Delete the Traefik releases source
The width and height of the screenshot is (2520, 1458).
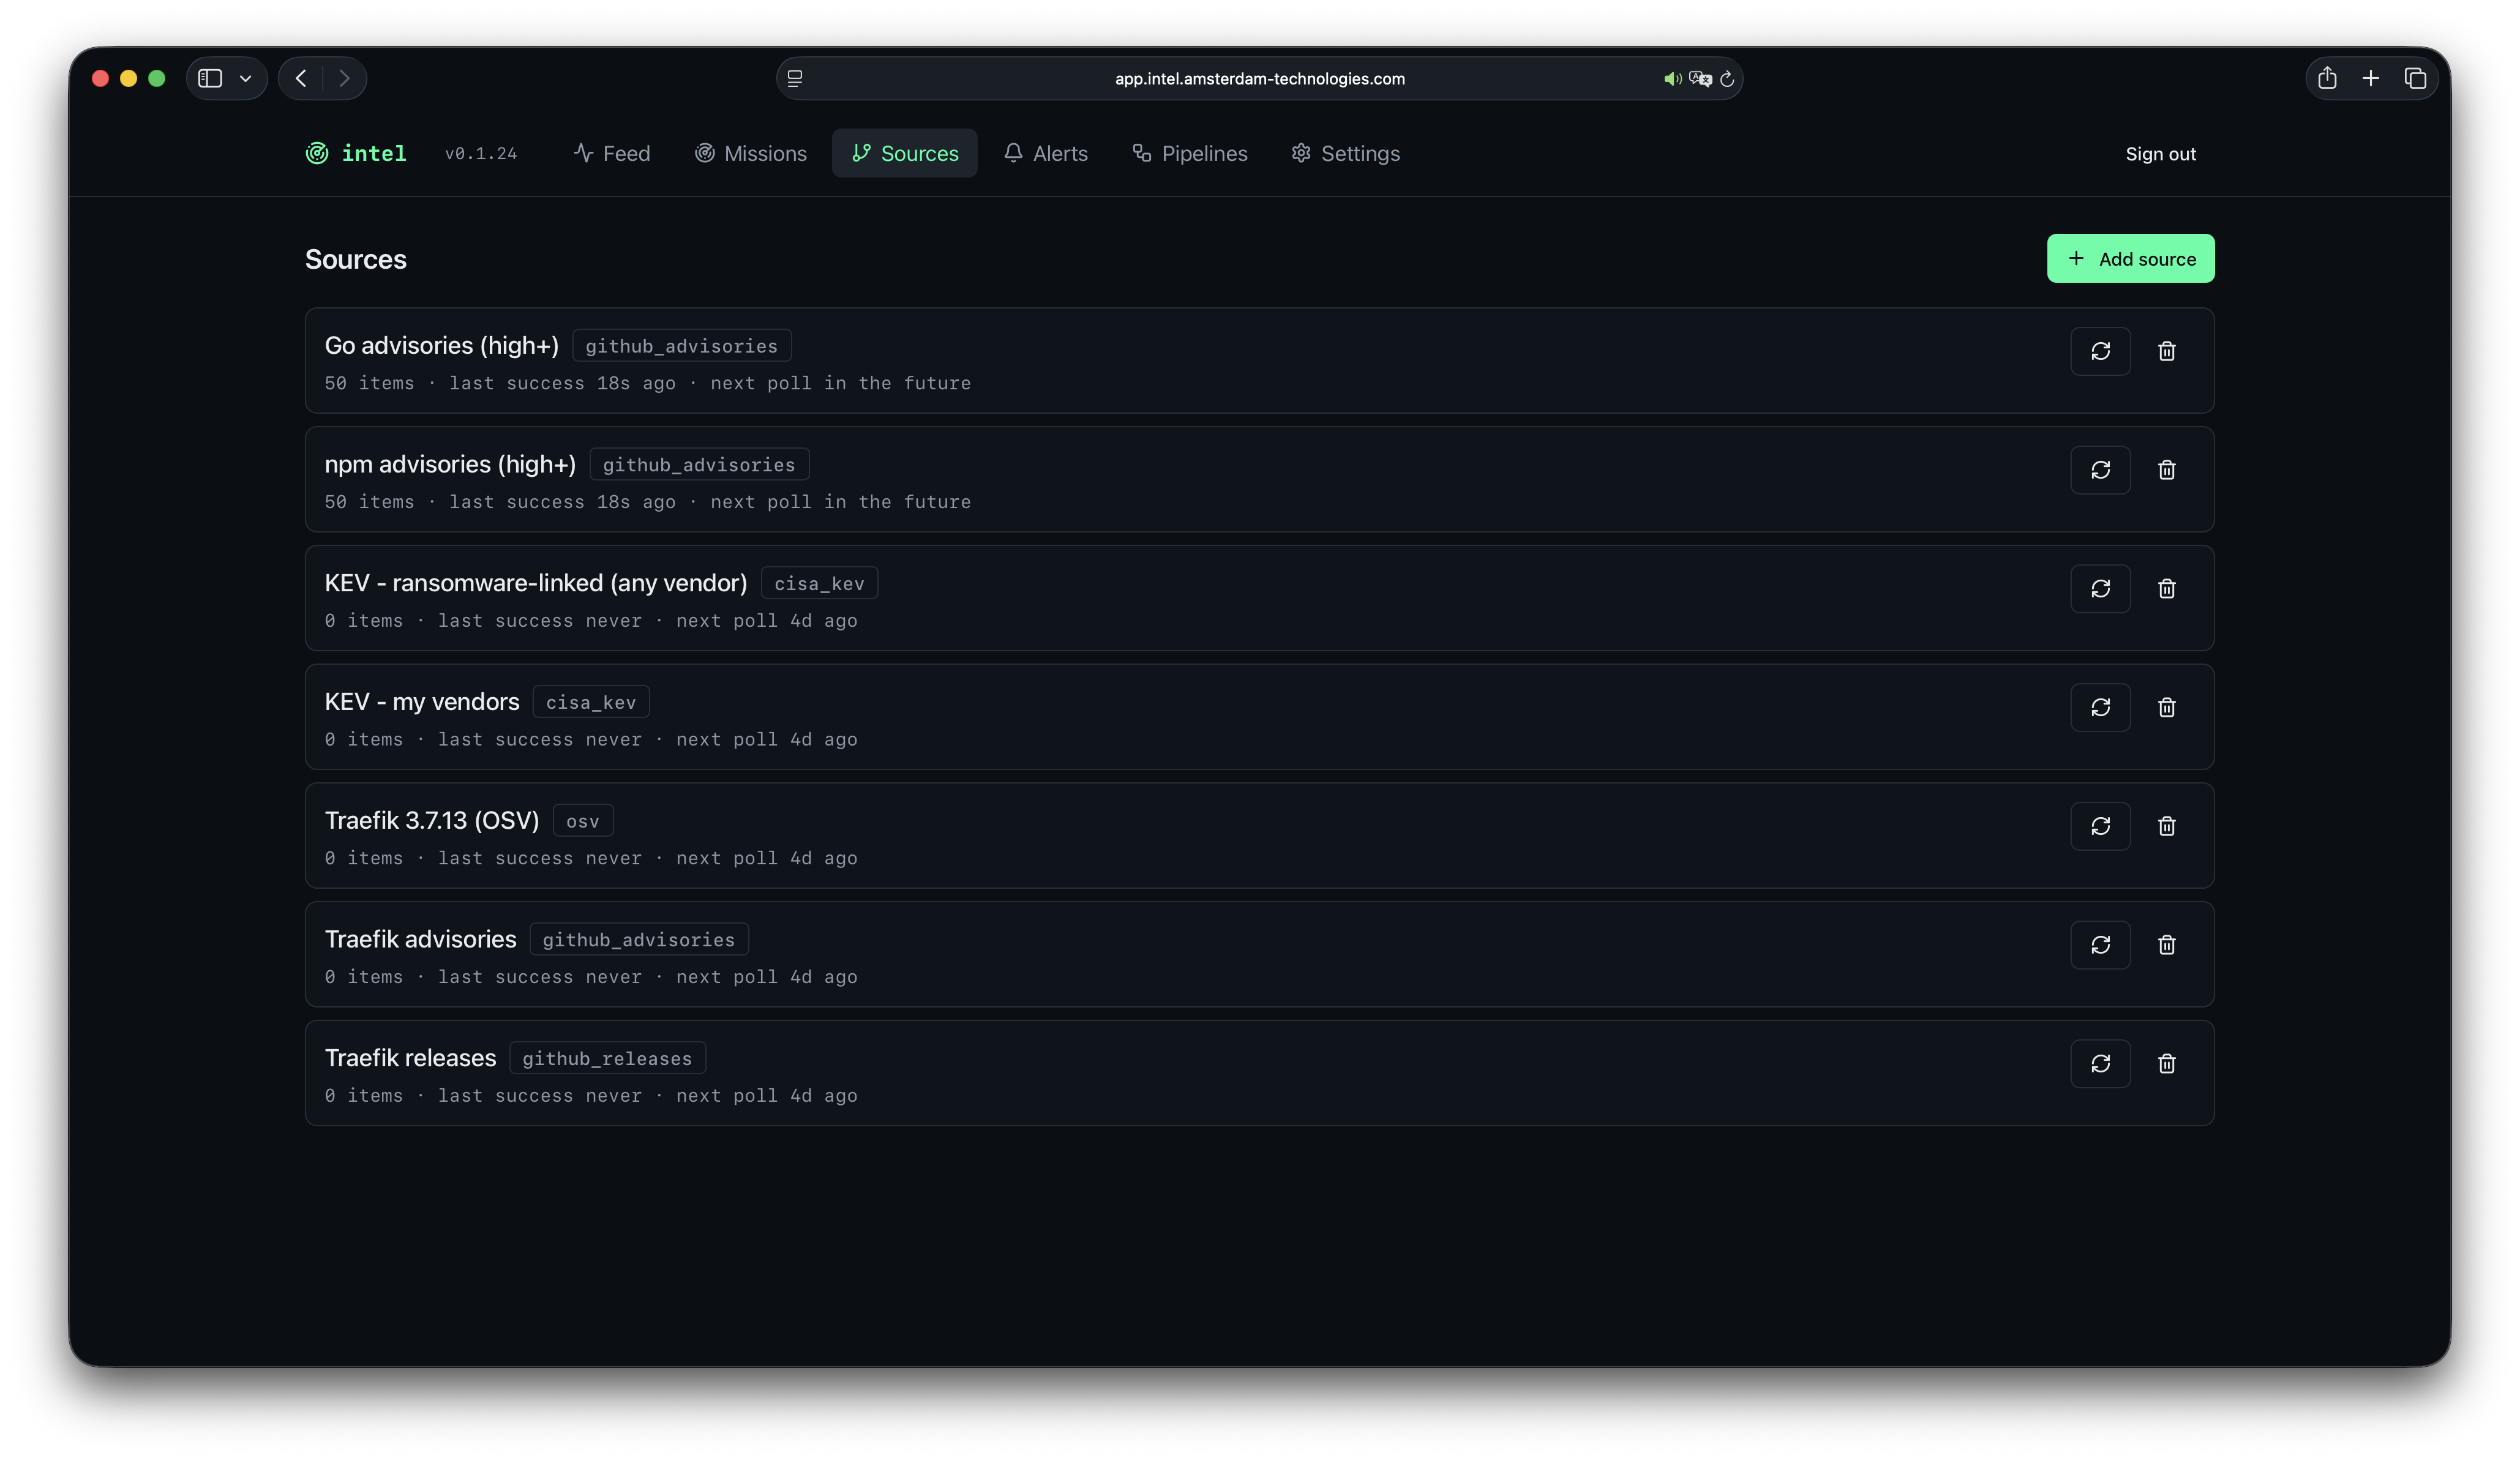click(x=2166, y=1064)
